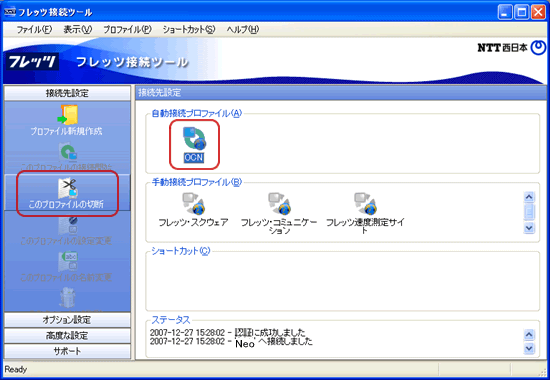
Task: Click the greyed このプロファイルの設定変更 icon
Action: [x=67, y=226]
